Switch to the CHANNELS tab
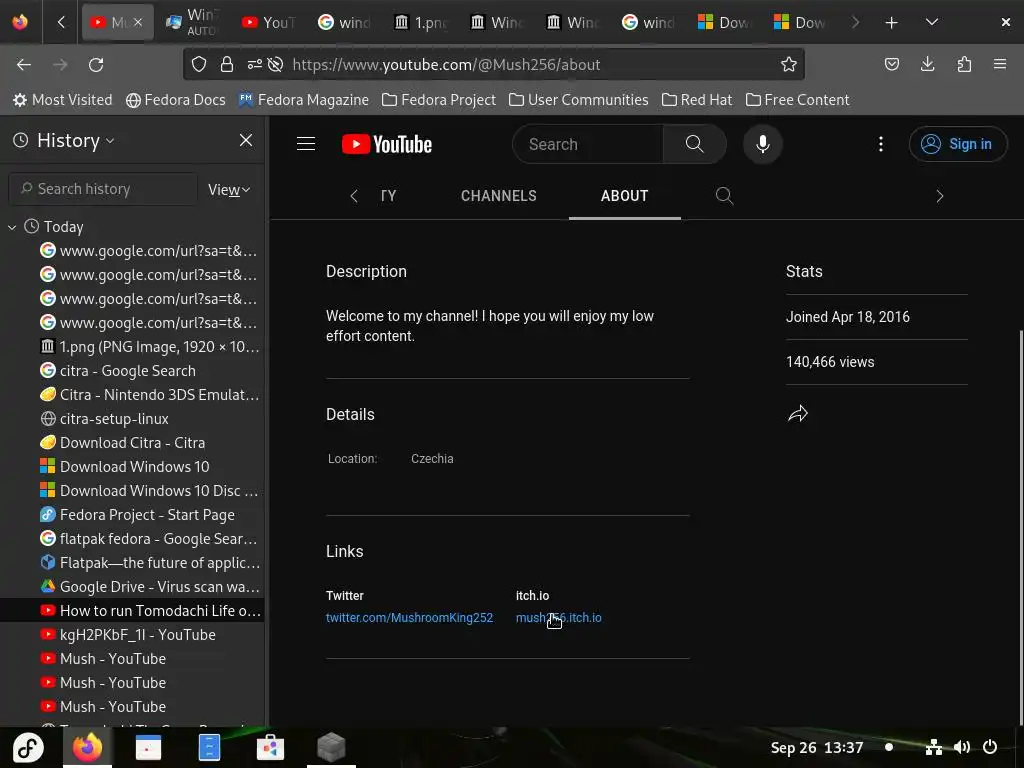The image size is (1024, 768). [498, 196]
